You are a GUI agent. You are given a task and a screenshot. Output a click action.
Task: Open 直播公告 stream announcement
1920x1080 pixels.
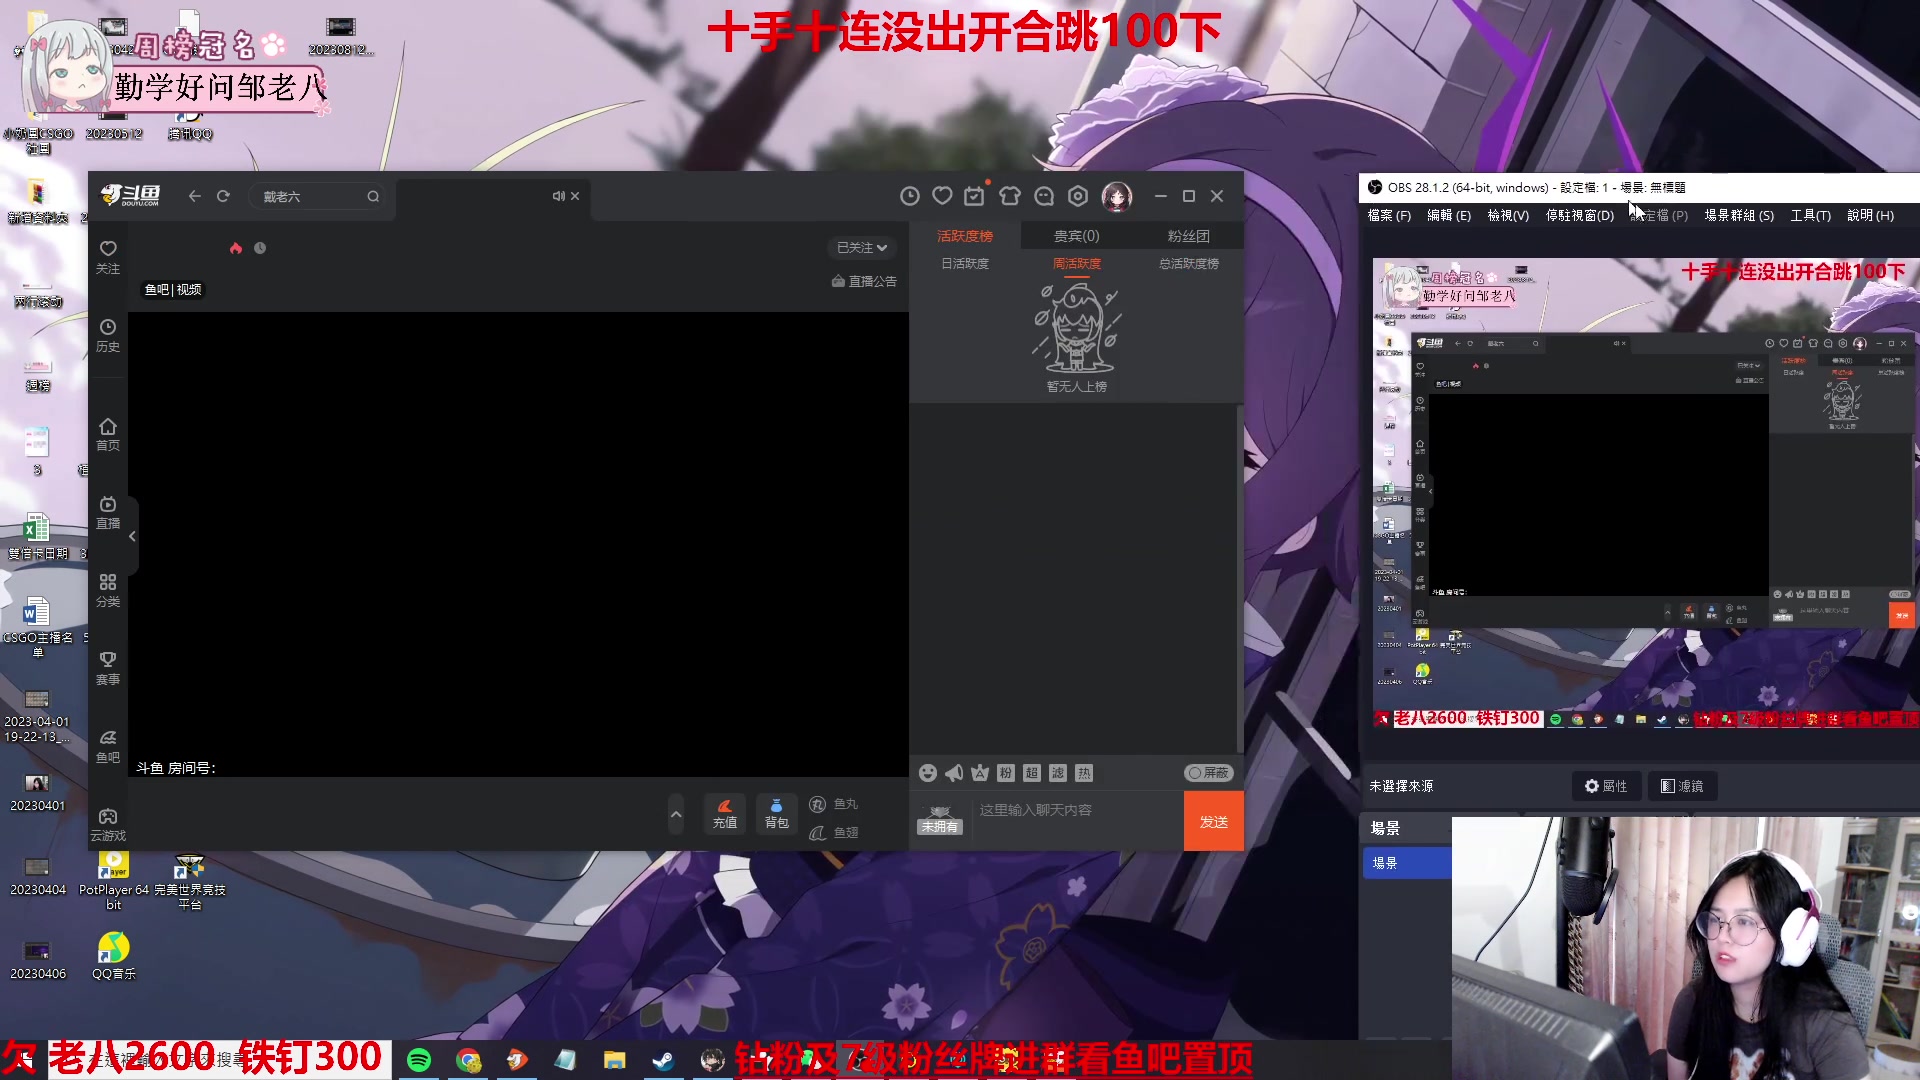865,282
